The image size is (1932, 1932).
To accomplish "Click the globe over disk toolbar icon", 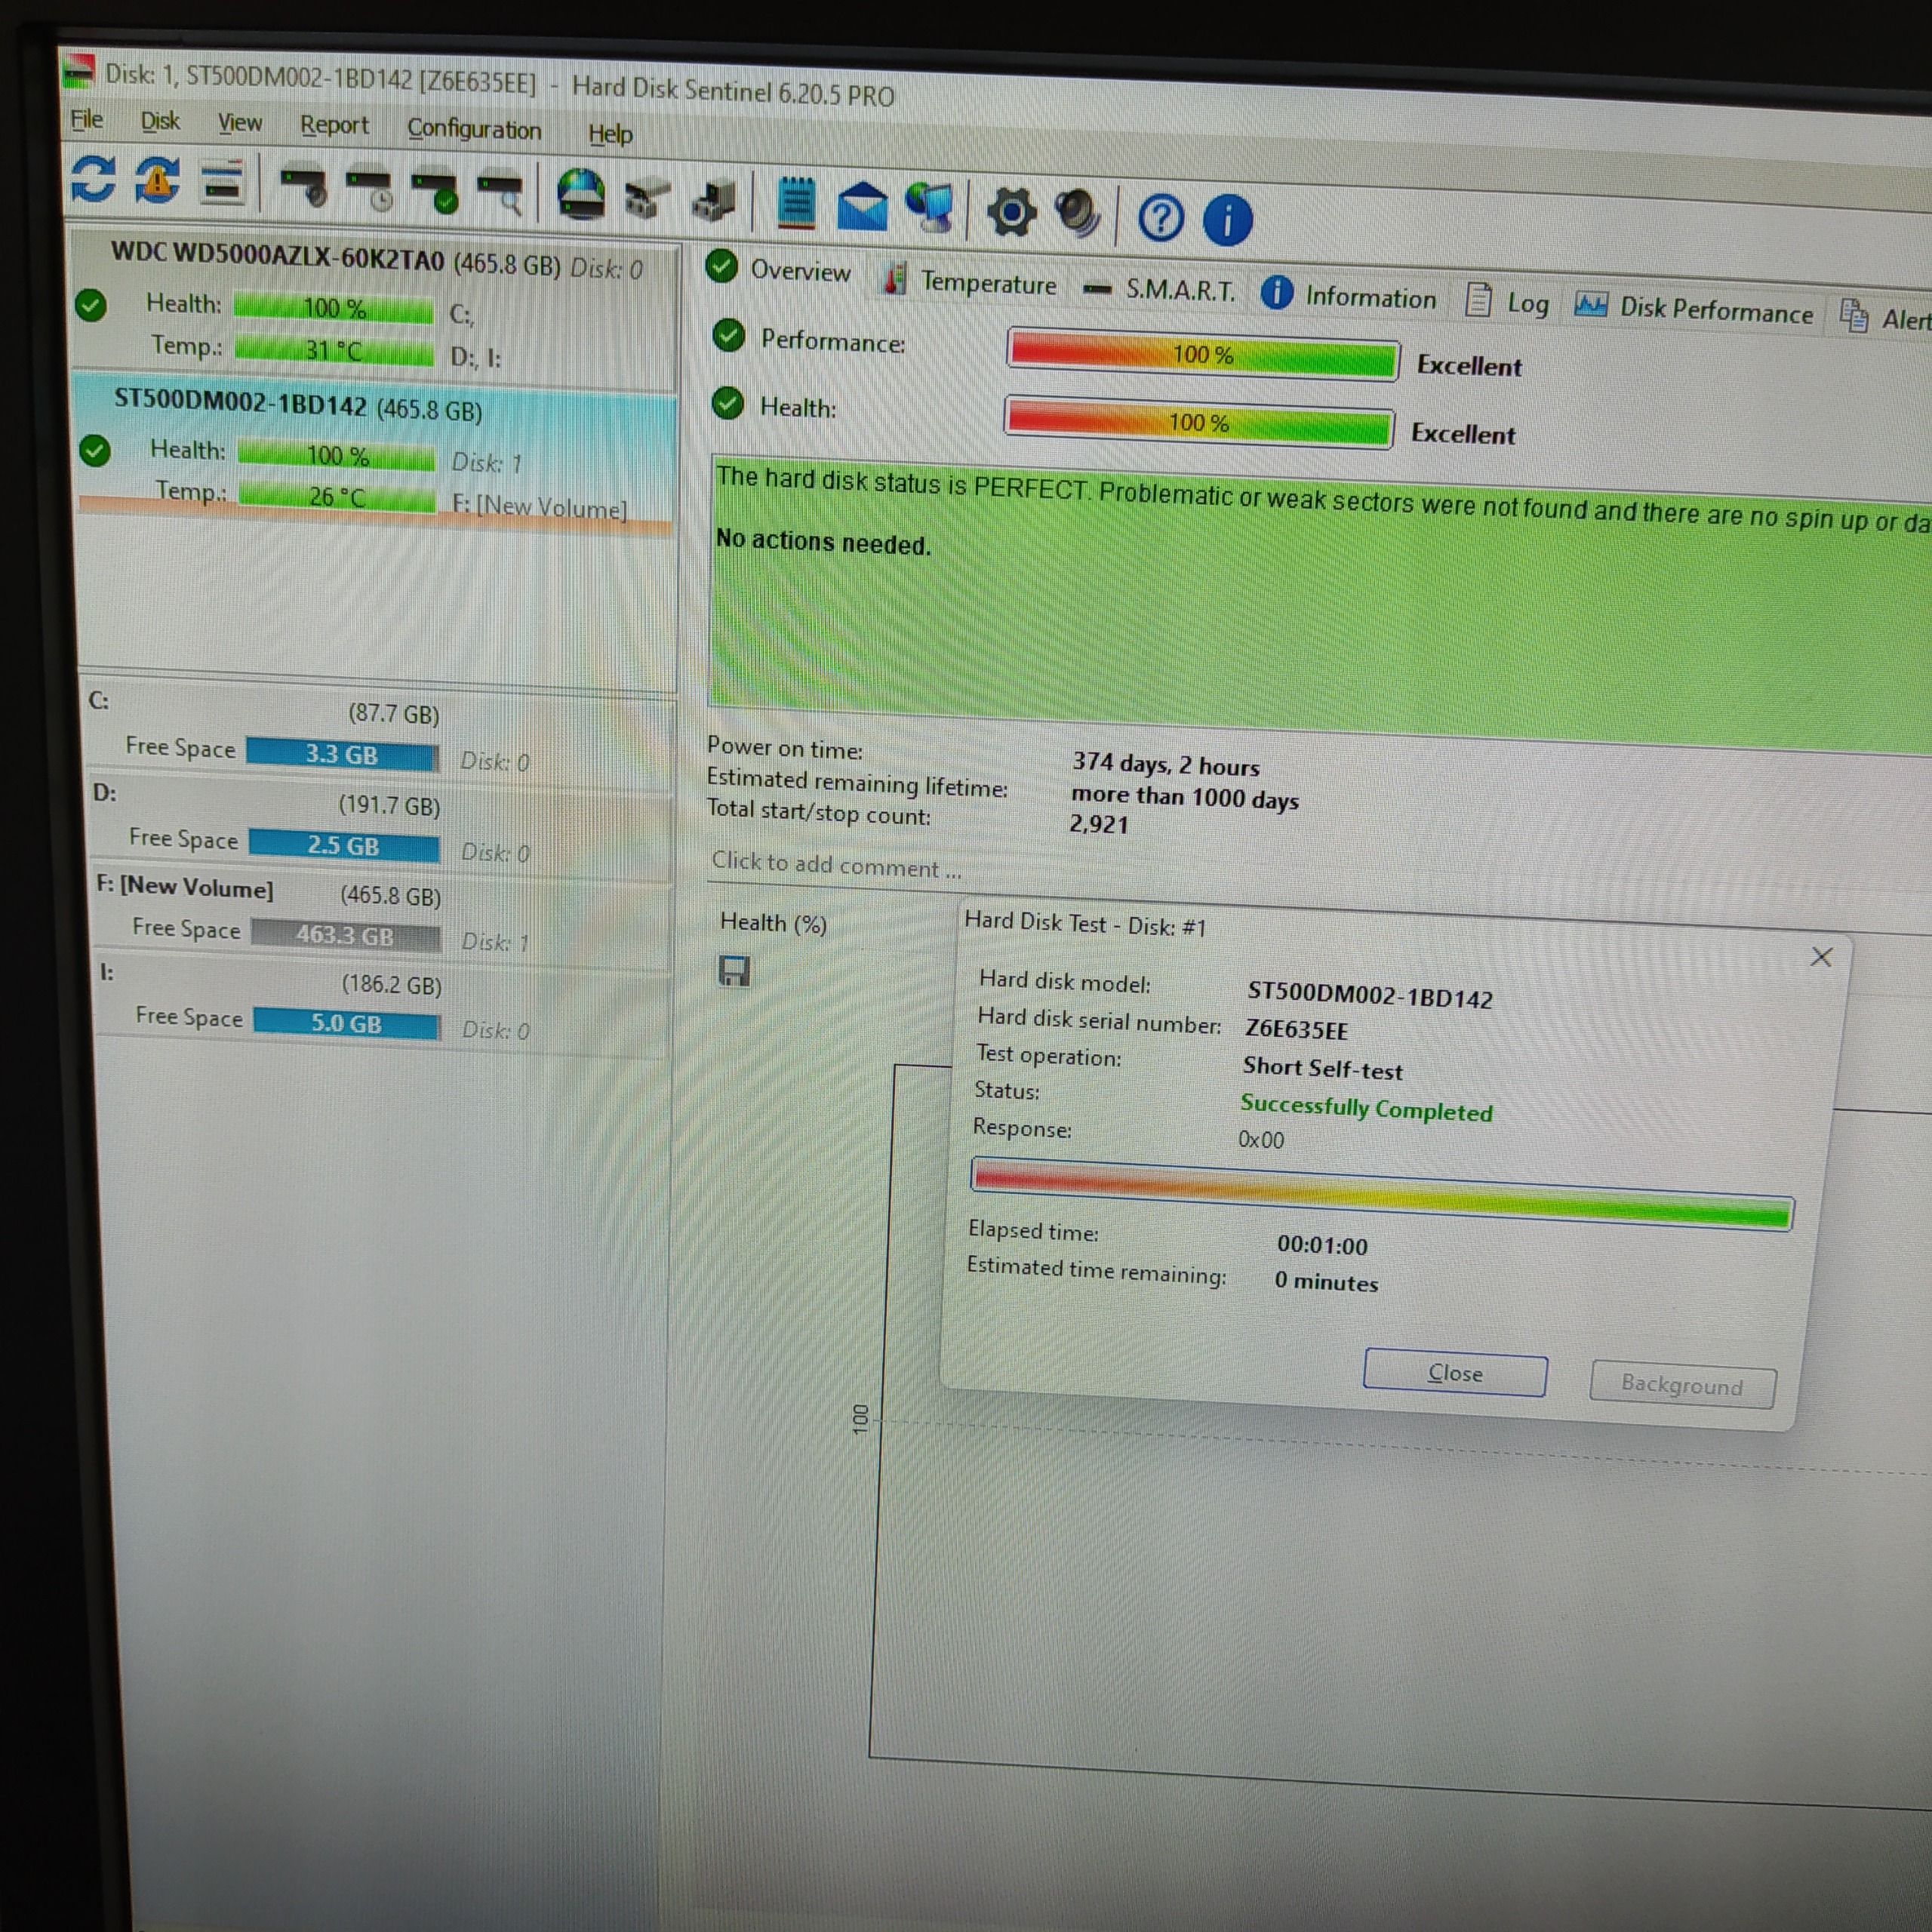I will point(581,195).
